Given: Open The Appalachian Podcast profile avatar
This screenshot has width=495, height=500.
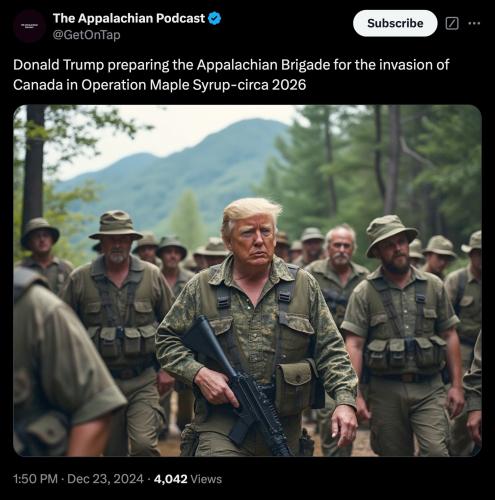Looking at the screenshot, I should [29, 26].
